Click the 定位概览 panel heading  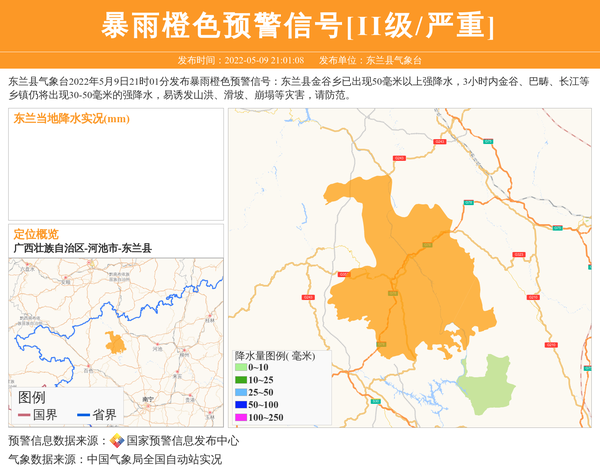pyautogui.click(x=36, y=234)
